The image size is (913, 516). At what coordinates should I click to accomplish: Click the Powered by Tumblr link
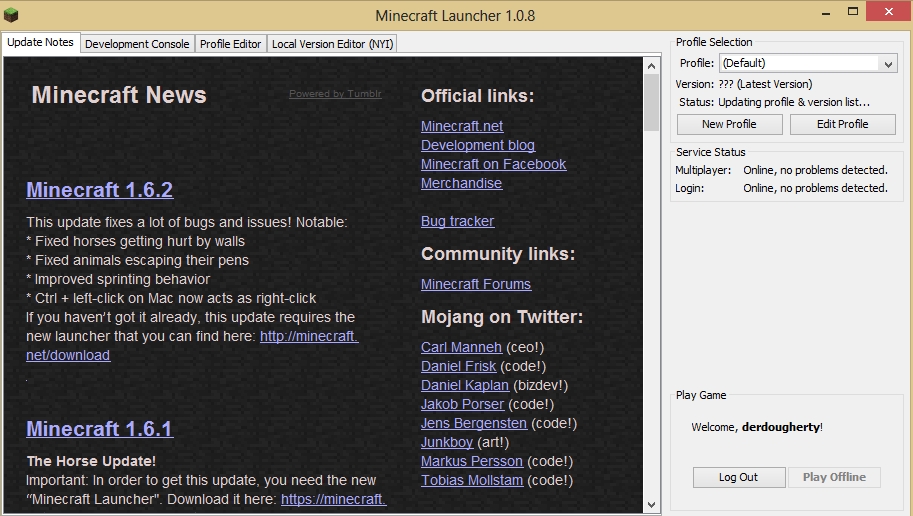335,94
